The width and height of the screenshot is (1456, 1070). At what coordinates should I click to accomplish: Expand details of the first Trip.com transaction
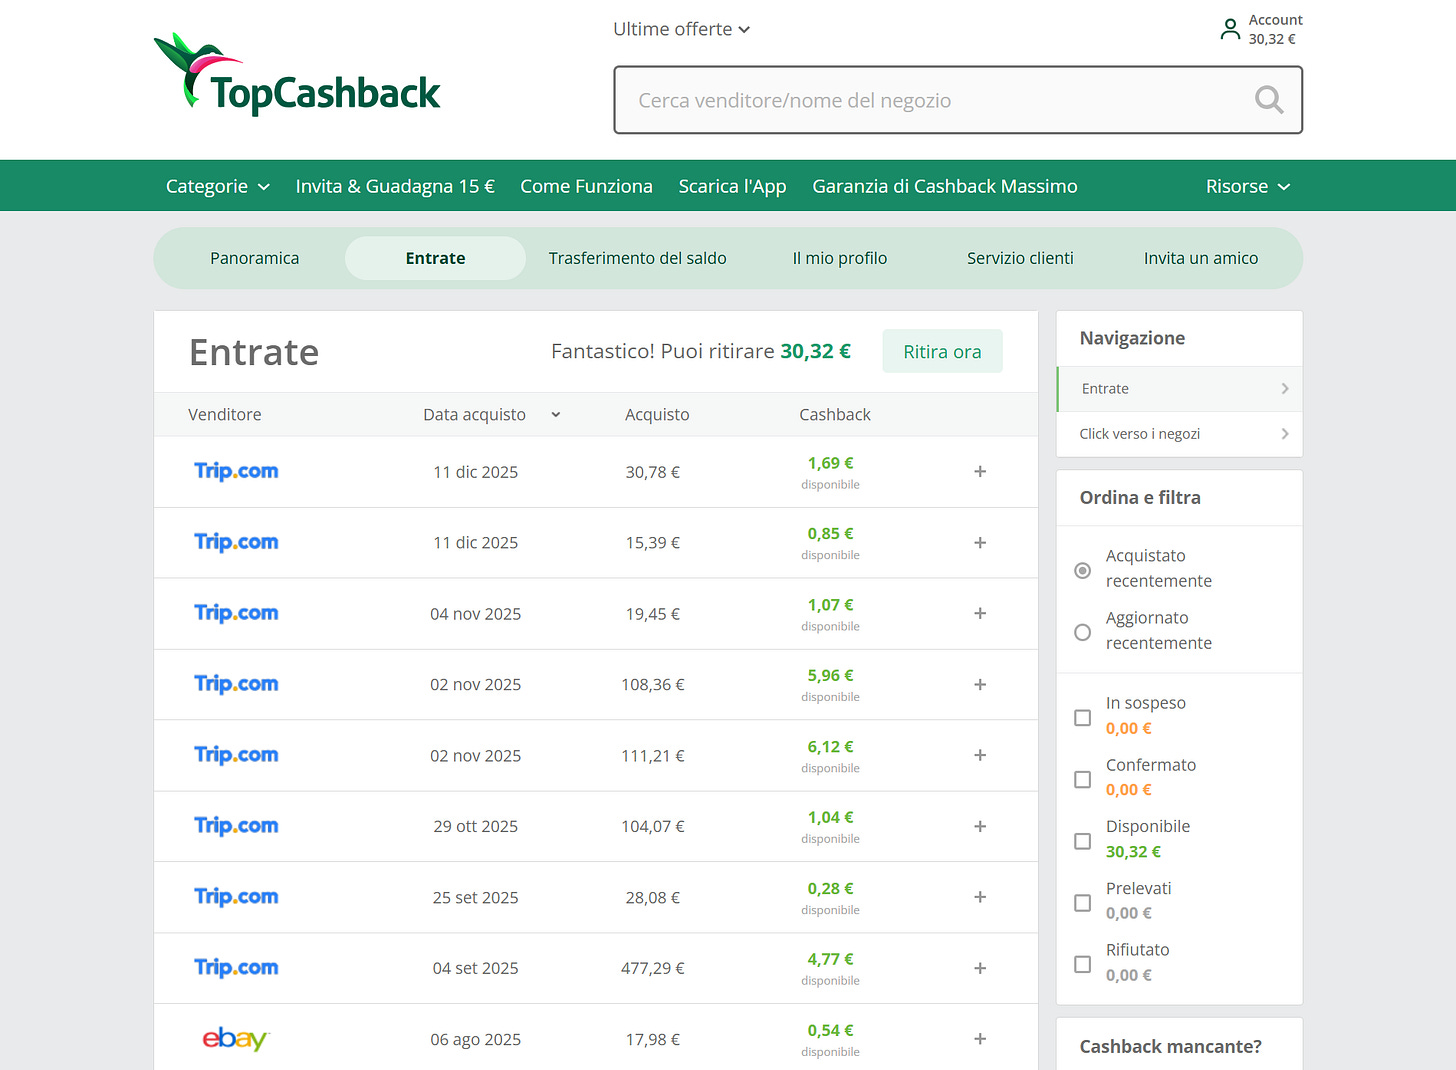pyautogui.click(x=980, y=471)
